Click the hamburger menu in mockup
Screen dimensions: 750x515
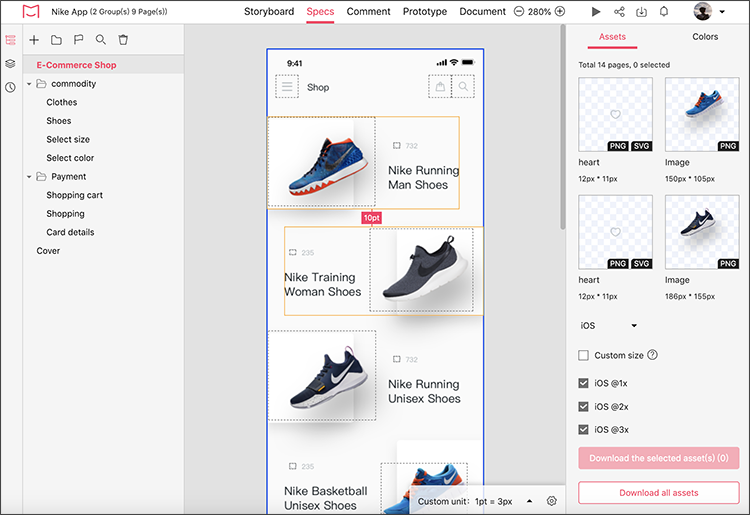pyautogui.click(x=287, y=87)
